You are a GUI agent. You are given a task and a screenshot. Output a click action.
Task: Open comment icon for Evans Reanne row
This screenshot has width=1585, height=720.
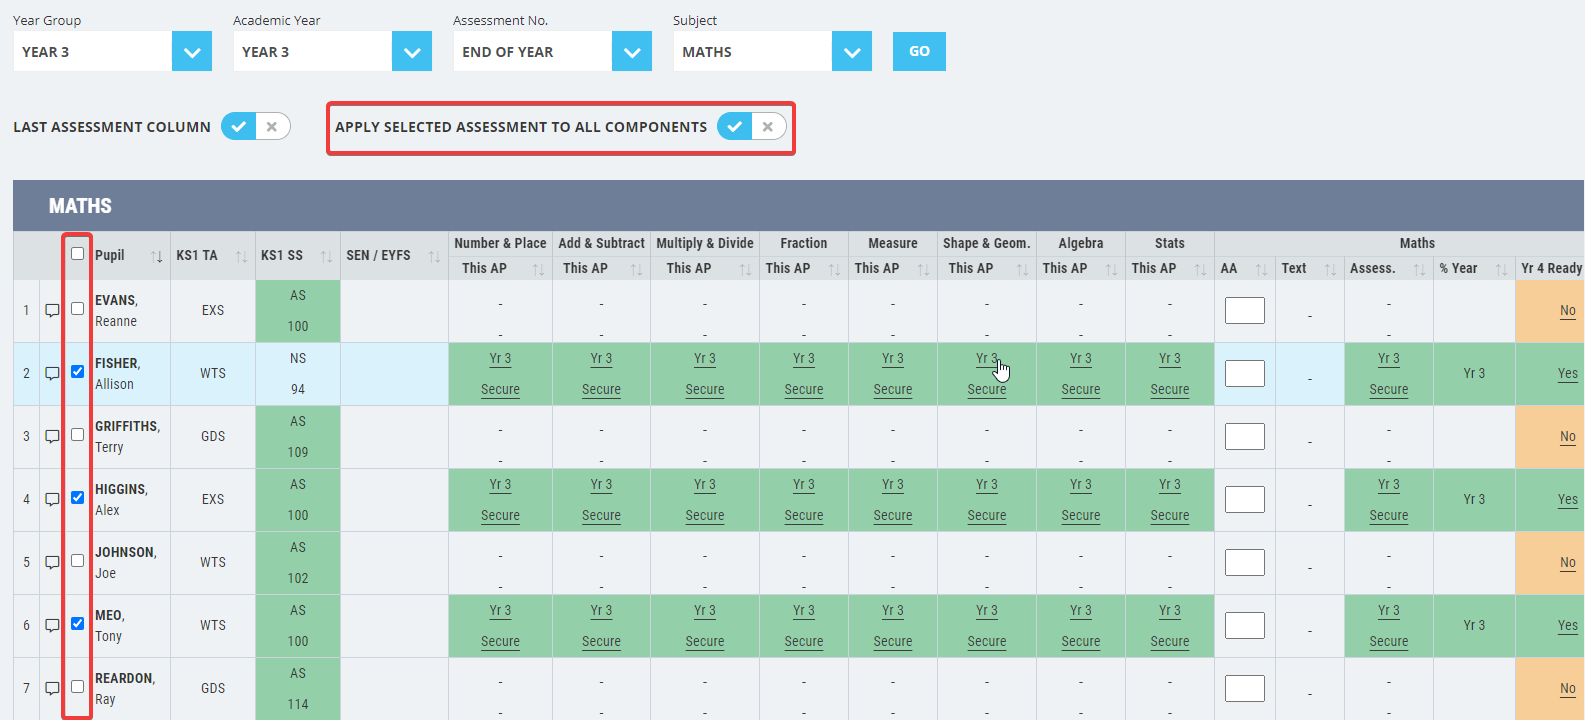(52, 310)
